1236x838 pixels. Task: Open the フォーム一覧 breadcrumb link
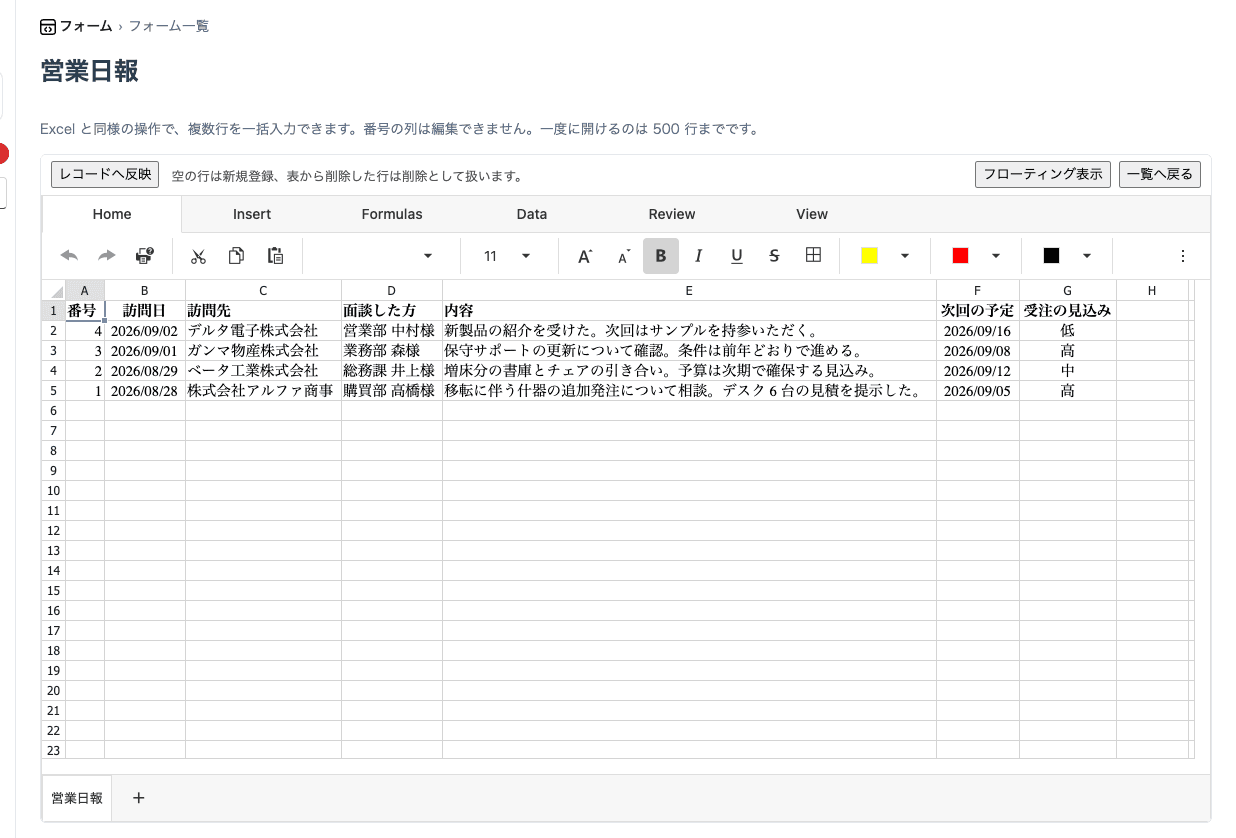click(x=168, y=26)
